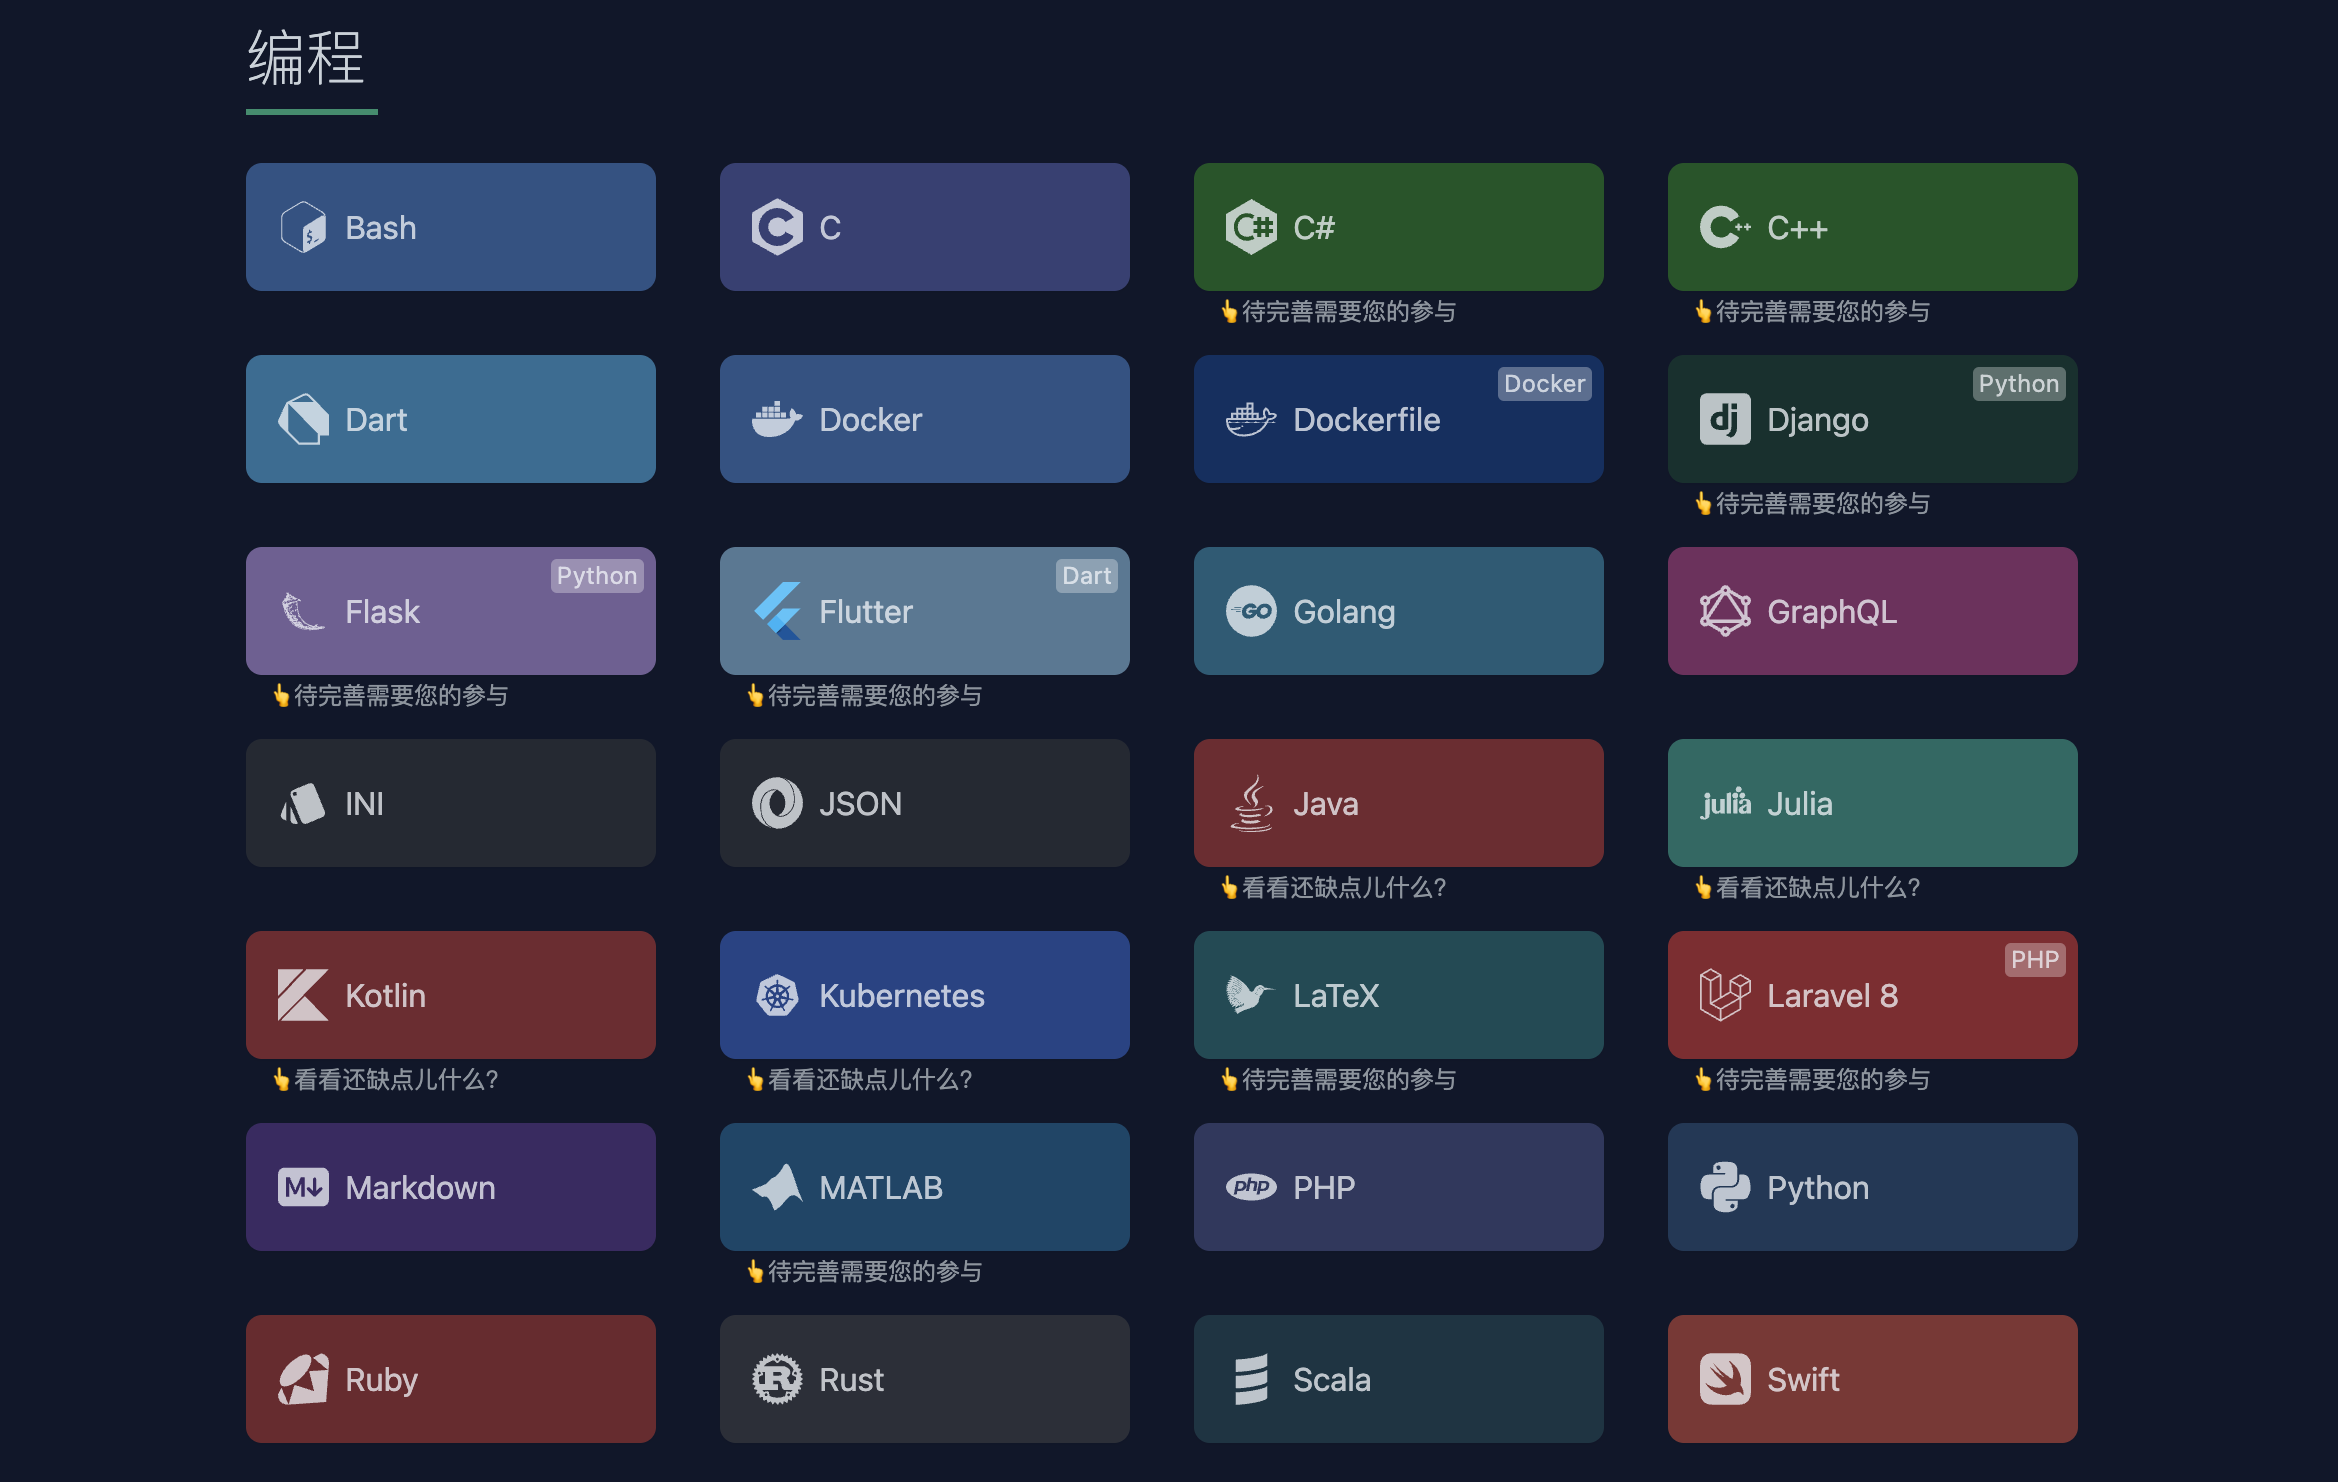Open the Golang cheatsheet card
The image size is (2338, 1482).
point(1399,611)
